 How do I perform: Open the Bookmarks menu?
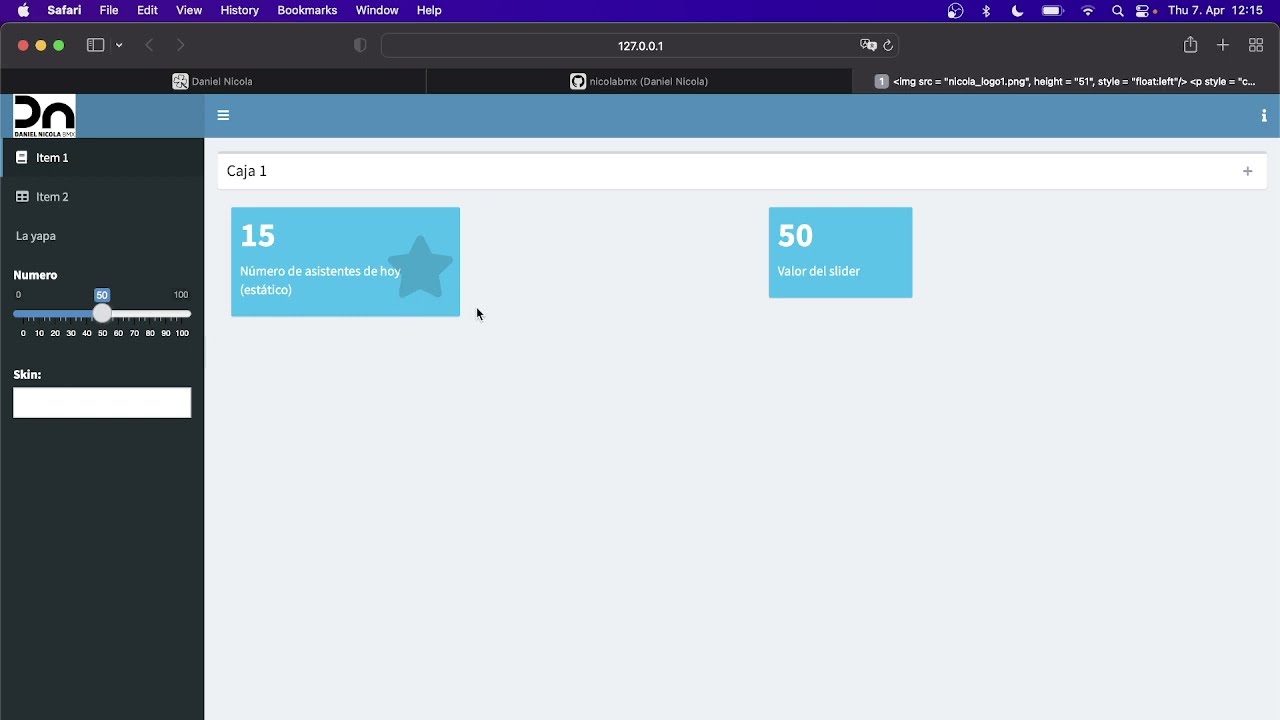[x=307, y=10]
